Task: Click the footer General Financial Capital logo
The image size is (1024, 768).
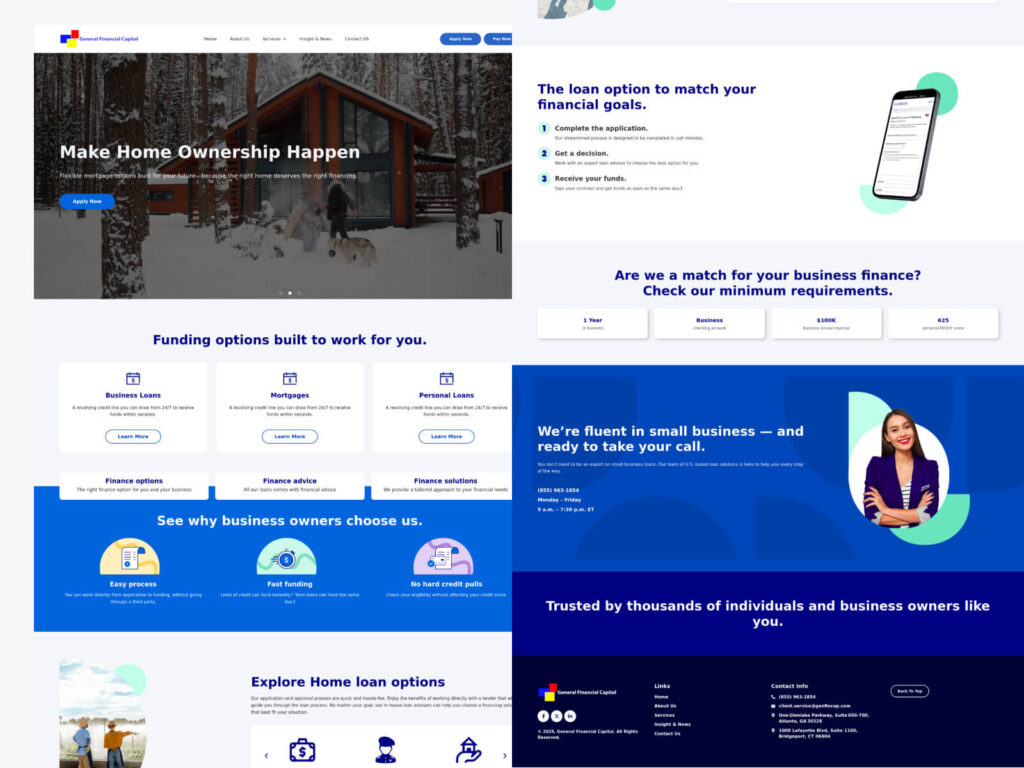Action: (577, 692)
